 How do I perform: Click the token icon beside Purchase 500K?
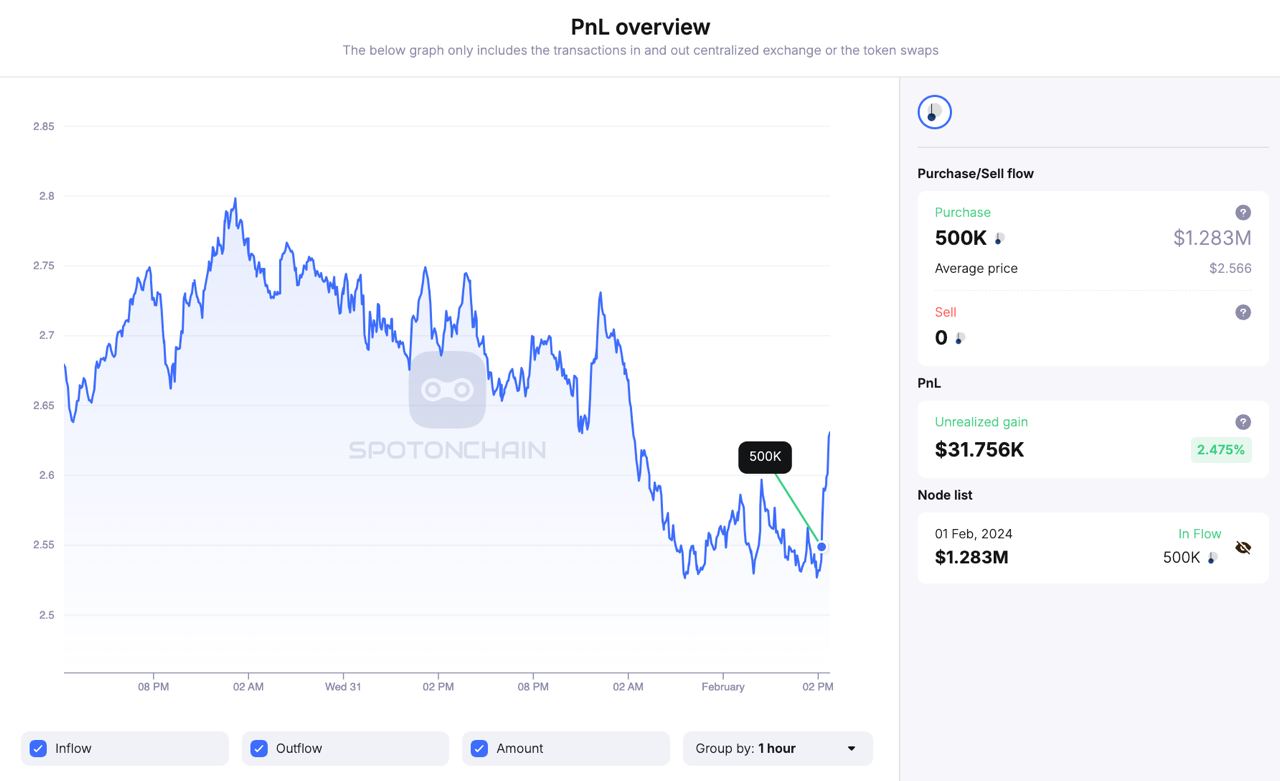click(x=996, y=238)
